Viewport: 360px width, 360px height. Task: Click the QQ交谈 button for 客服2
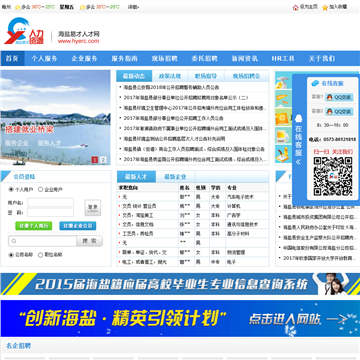(339, 111)
